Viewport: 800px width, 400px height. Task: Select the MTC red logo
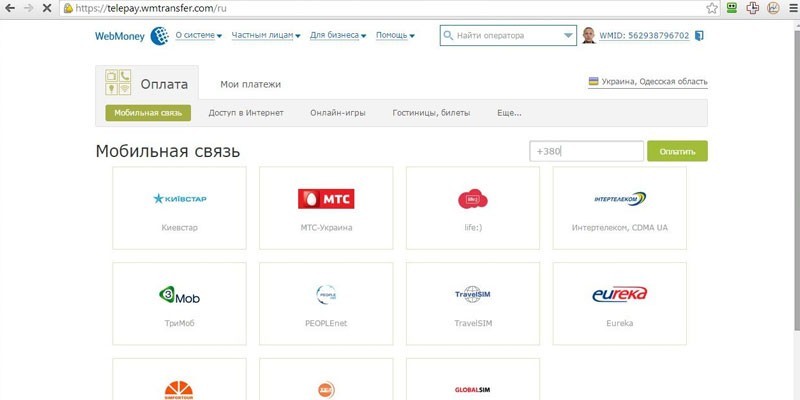click(x=326, y=199)
